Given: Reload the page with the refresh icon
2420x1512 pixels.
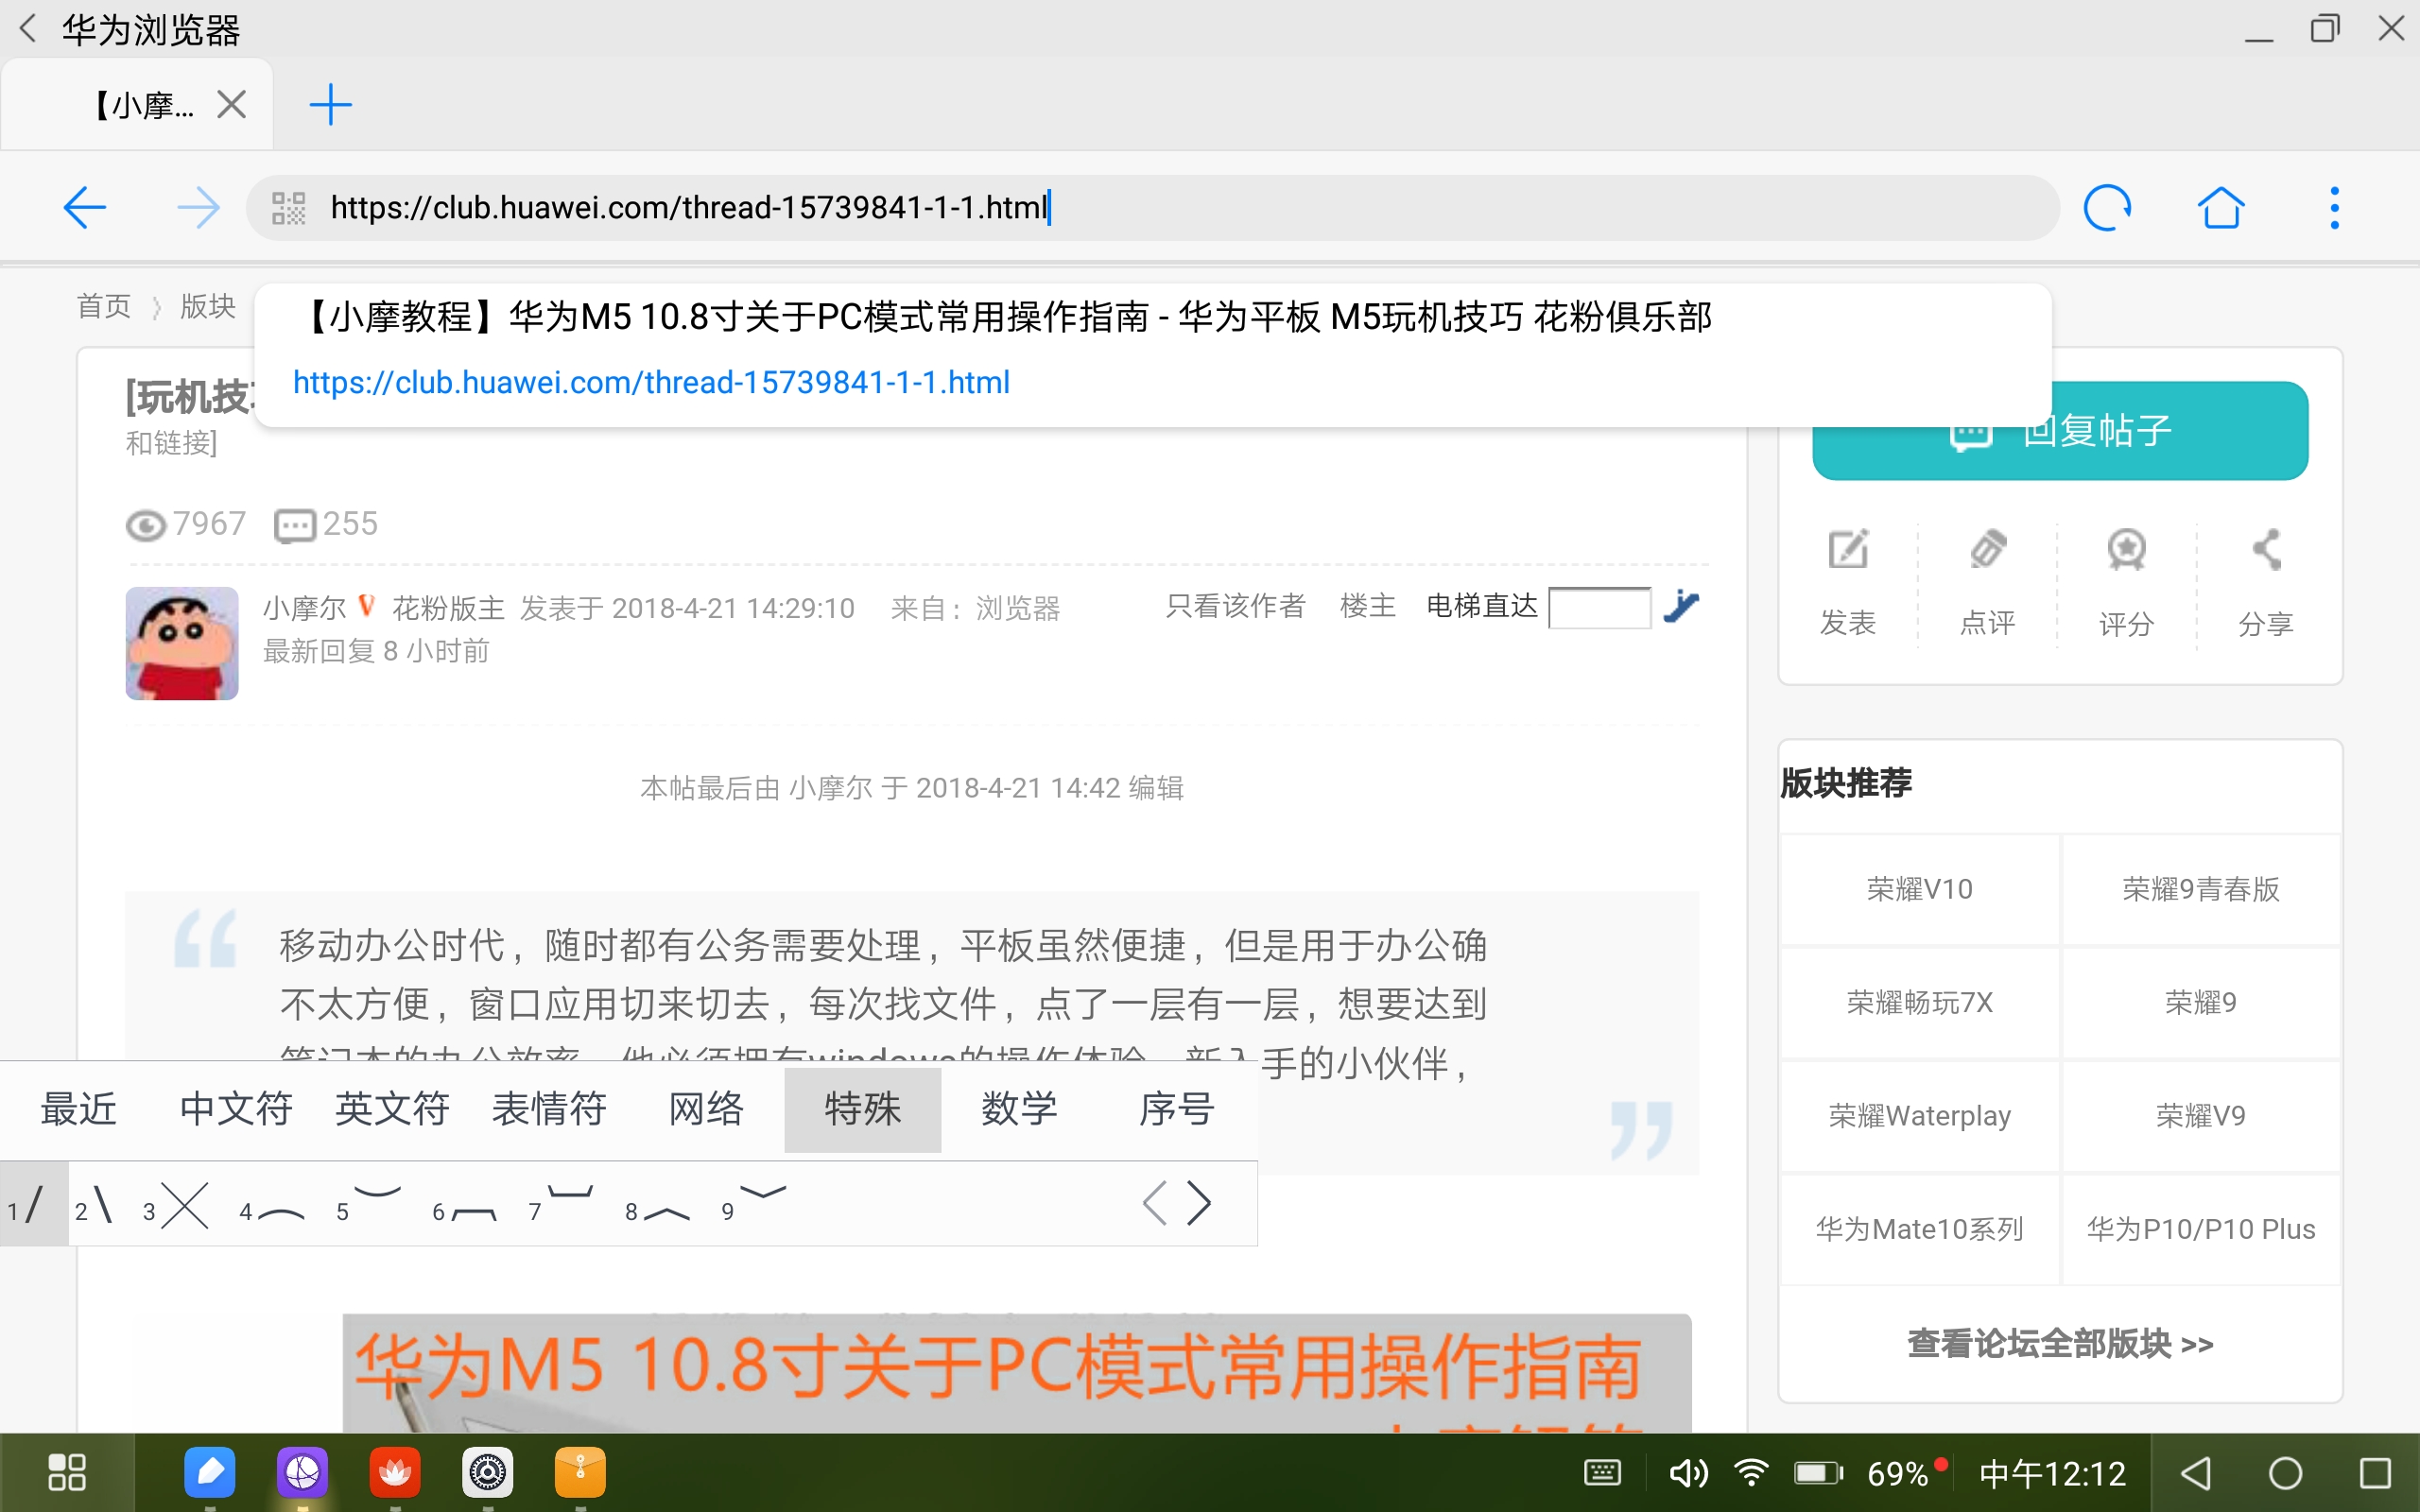Looking at the screenshot, I should (2107, 208).
